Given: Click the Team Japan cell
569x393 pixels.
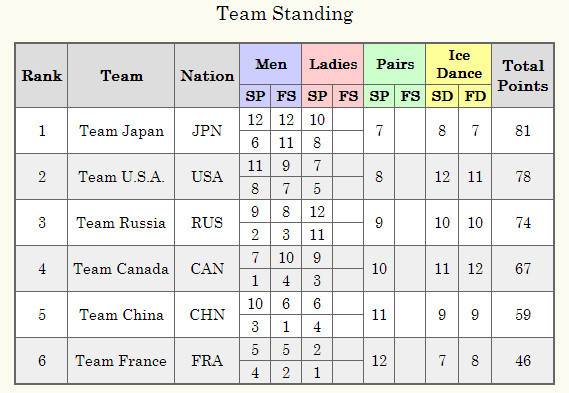Looking at the screenshot, I should click(x=121, y=131).
